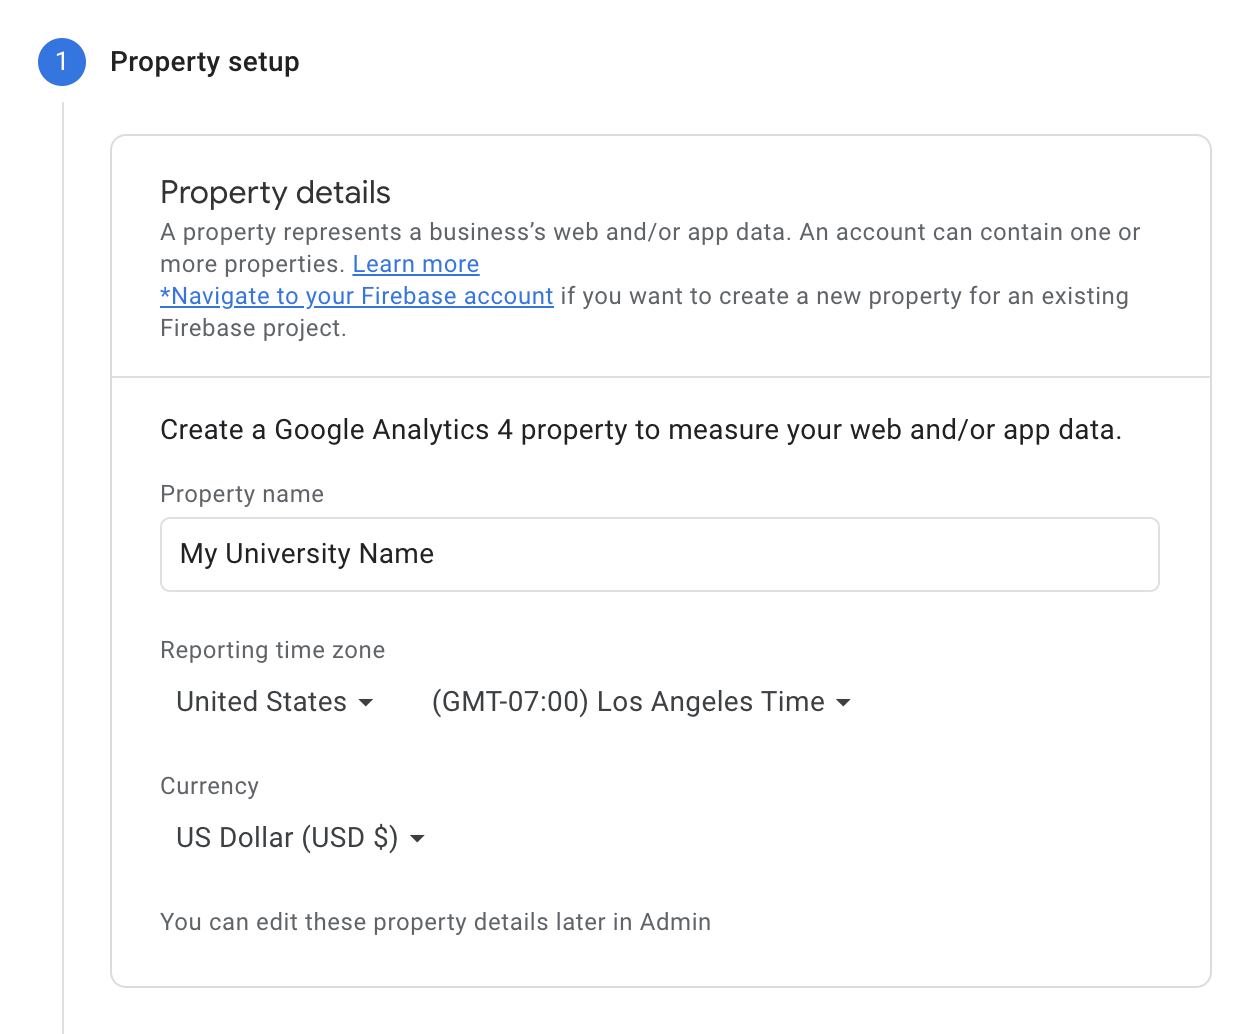This screenshot has width=1248, height=1034.
Task: Open the Los Angeles Time zone dropdown
Action: (641, 702)
